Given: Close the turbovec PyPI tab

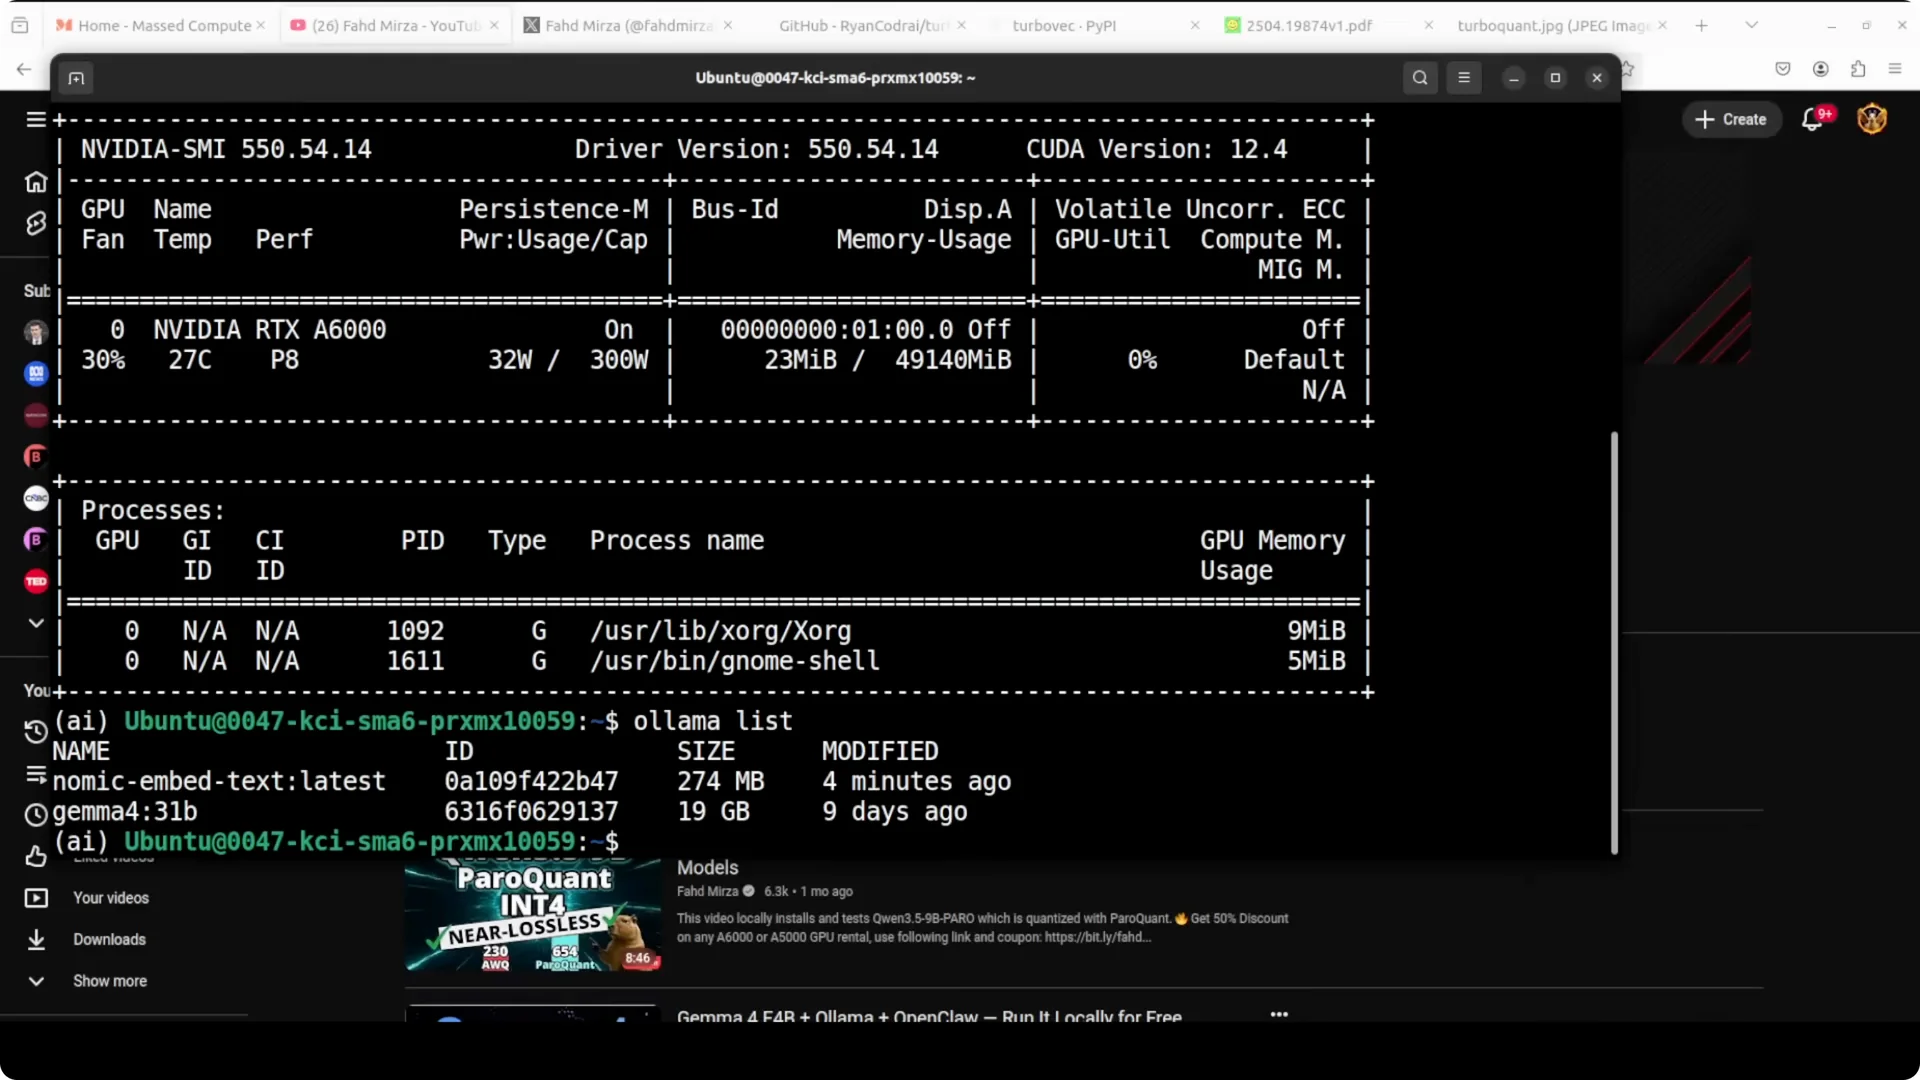Looking at the screenshot, I should 1195,25.
